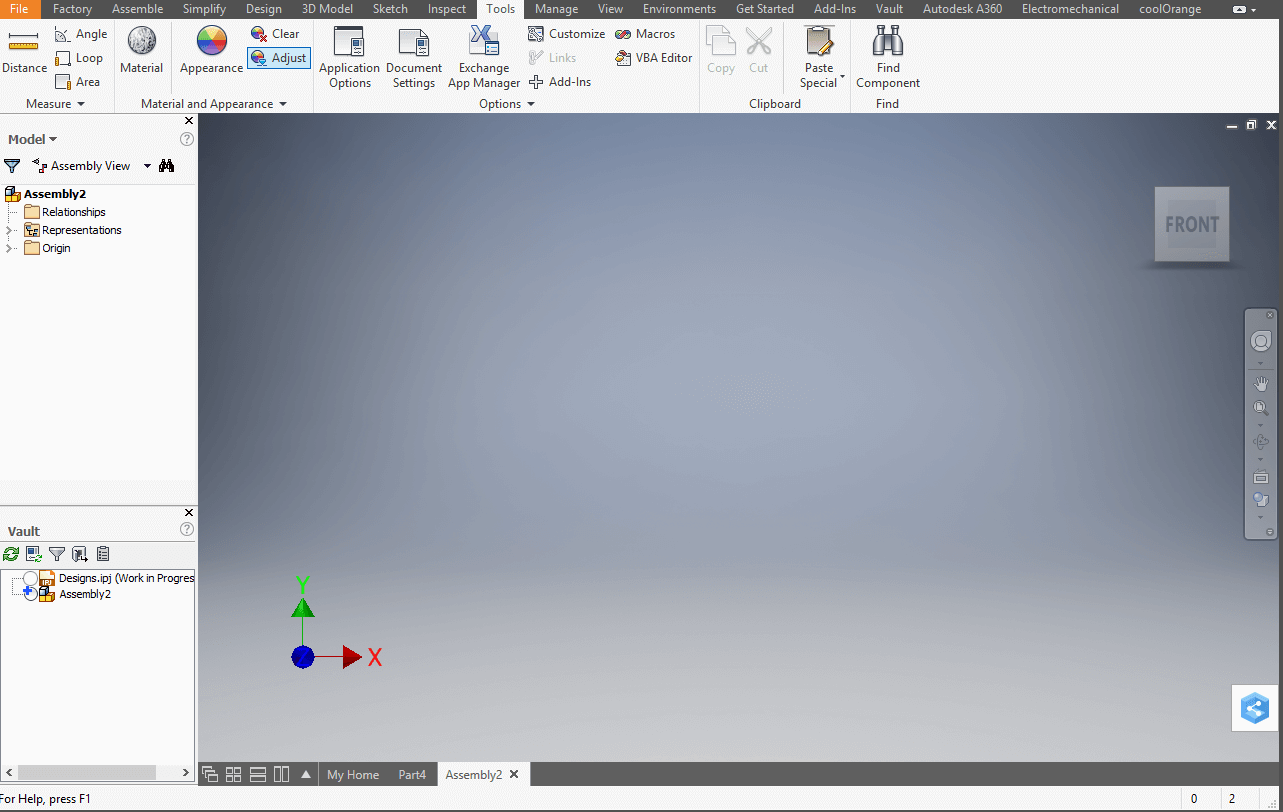Viewport: 1283px width, 812px height.
Task: Expand the Representations tree node
Action: (x=10, y=230)
